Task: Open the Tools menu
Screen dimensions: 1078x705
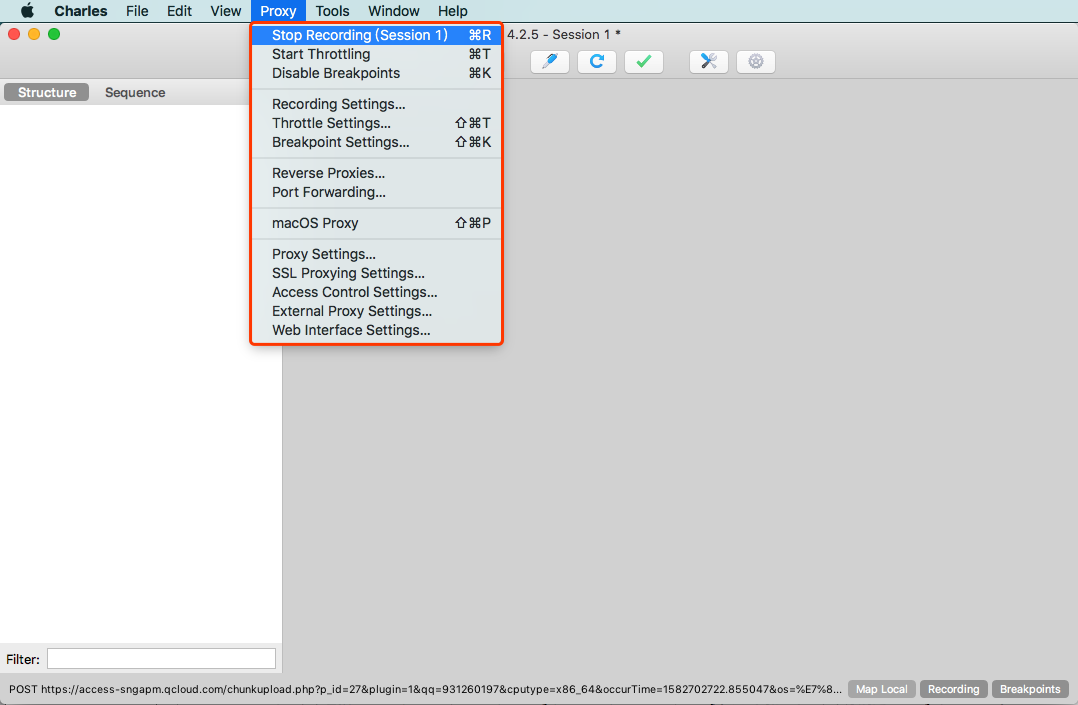Action: [332, 11]
